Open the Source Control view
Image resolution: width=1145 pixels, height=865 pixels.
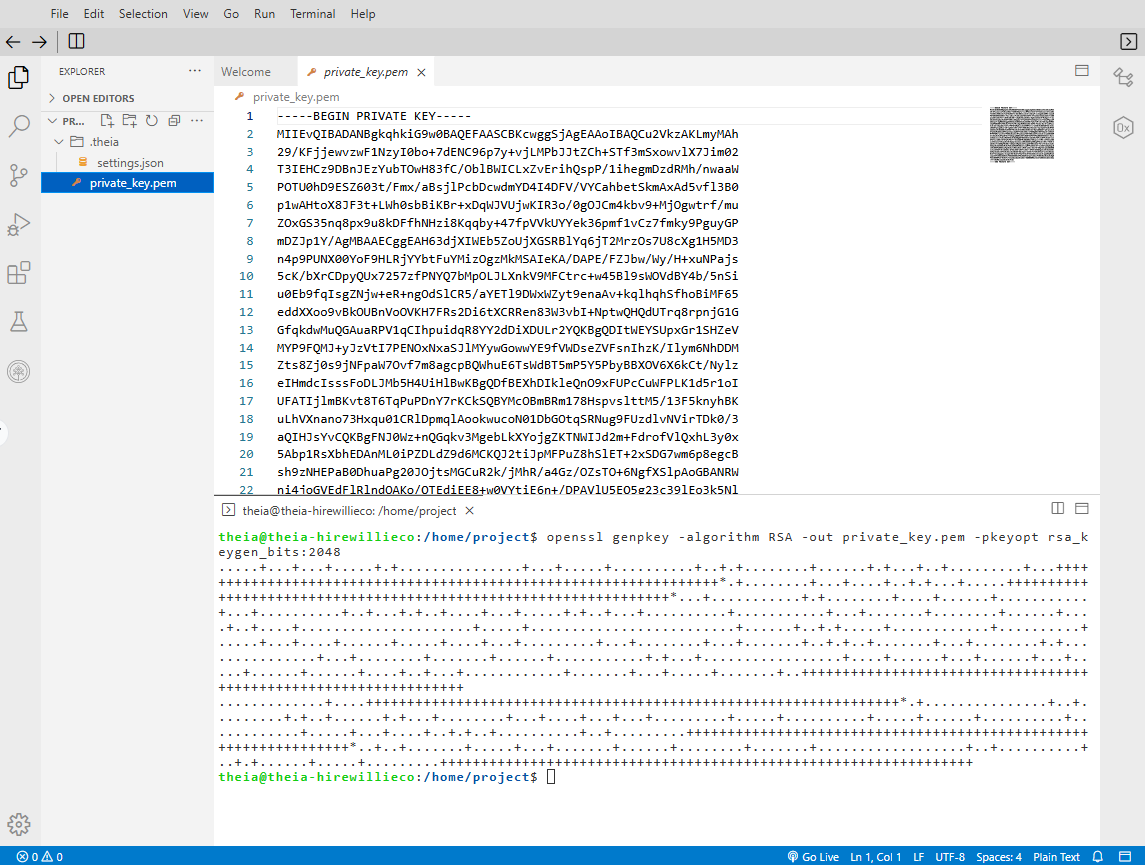18,175
